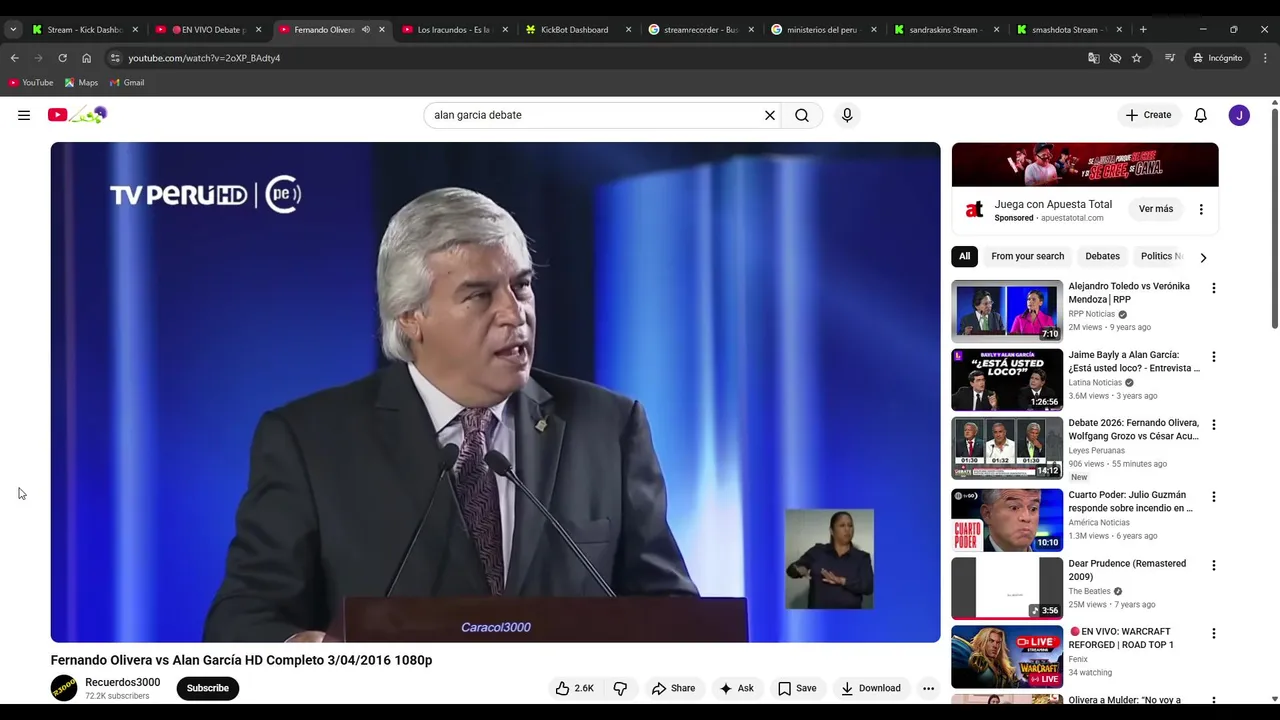Viewport: 1280px width, 720px height.
Task: Switch to Stream - Kick Dashboard tab
Action: point(86,30)
